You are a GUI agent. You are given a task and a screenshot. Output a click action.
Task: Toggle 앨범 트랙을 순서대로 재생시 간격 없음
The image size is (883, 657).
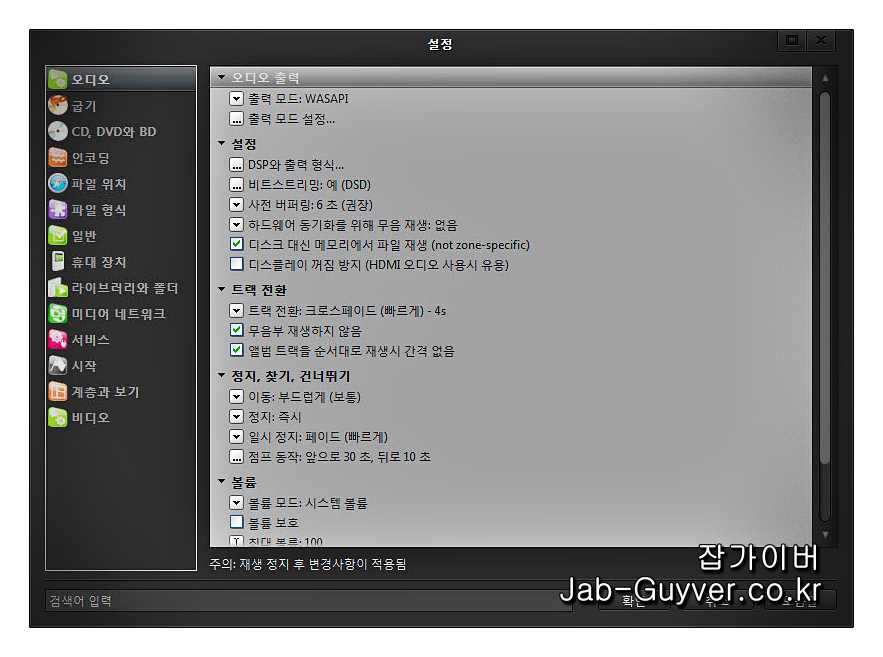pyautogui.click(x=237, y=350)
